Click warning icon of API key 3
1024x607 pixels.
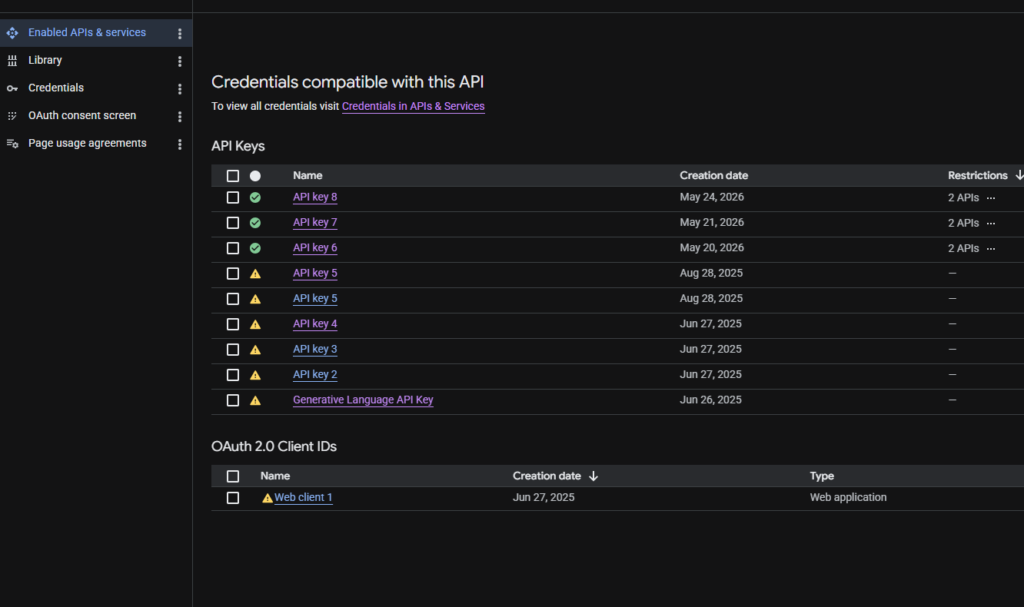click(255, 350)
